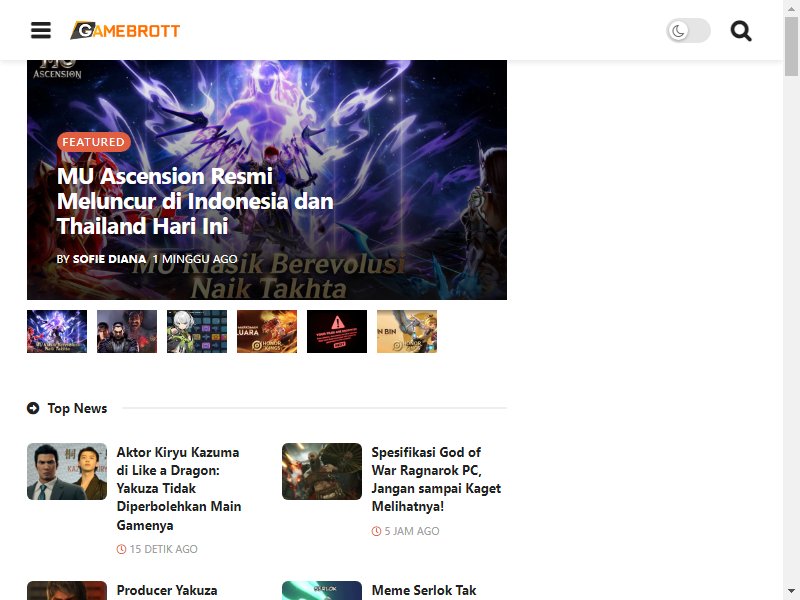The width and height of the screenshot is (800, 600).
Task: Click the scrollbar up arrow
Action: pos(791,8)
